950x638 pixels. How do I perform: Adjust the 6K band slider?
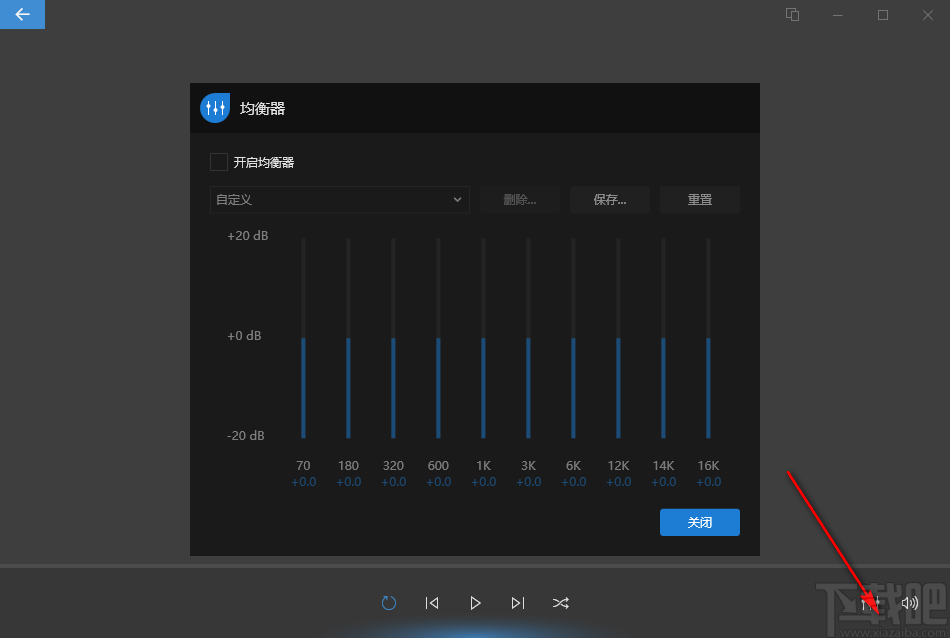pos(573,338)
